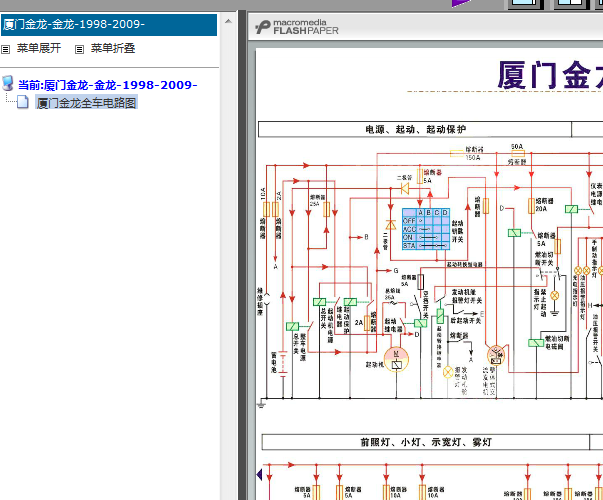
Task: Click the computer icon beside 当前:厦门金龙
Action: click(7, 83)
